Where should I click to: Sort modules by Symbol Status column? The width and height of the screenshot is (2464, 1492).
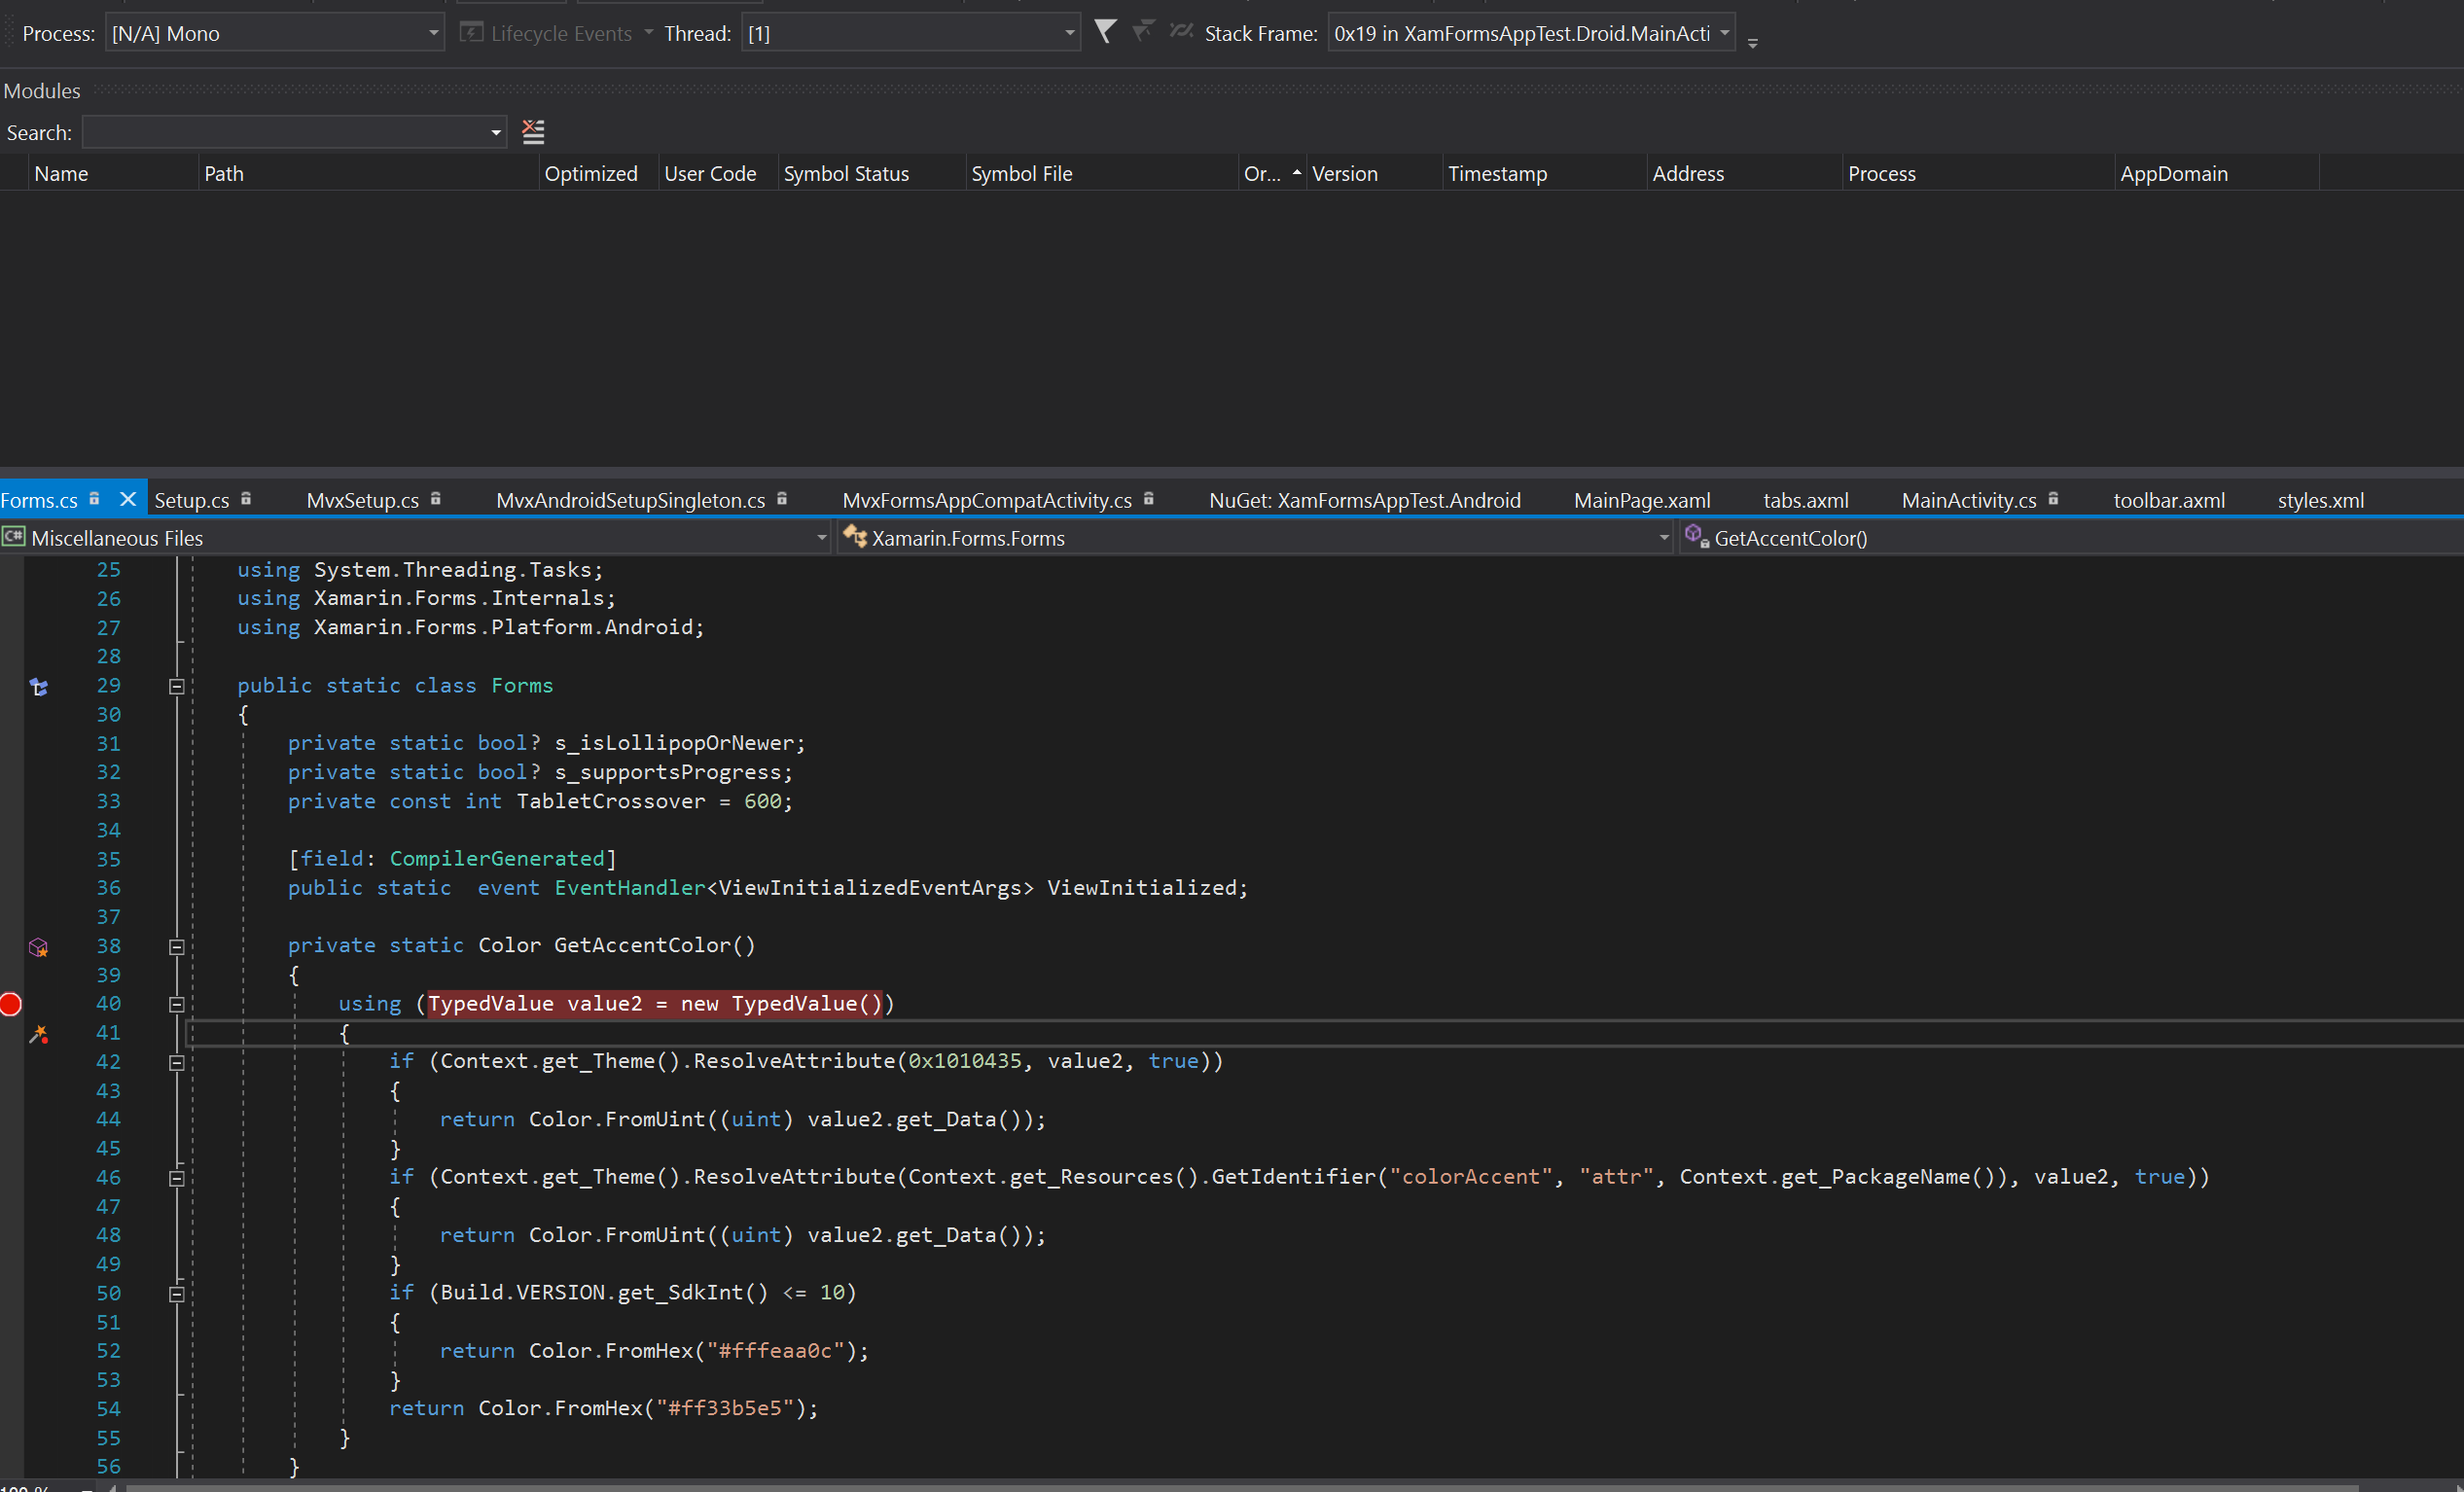pos(872,173)
